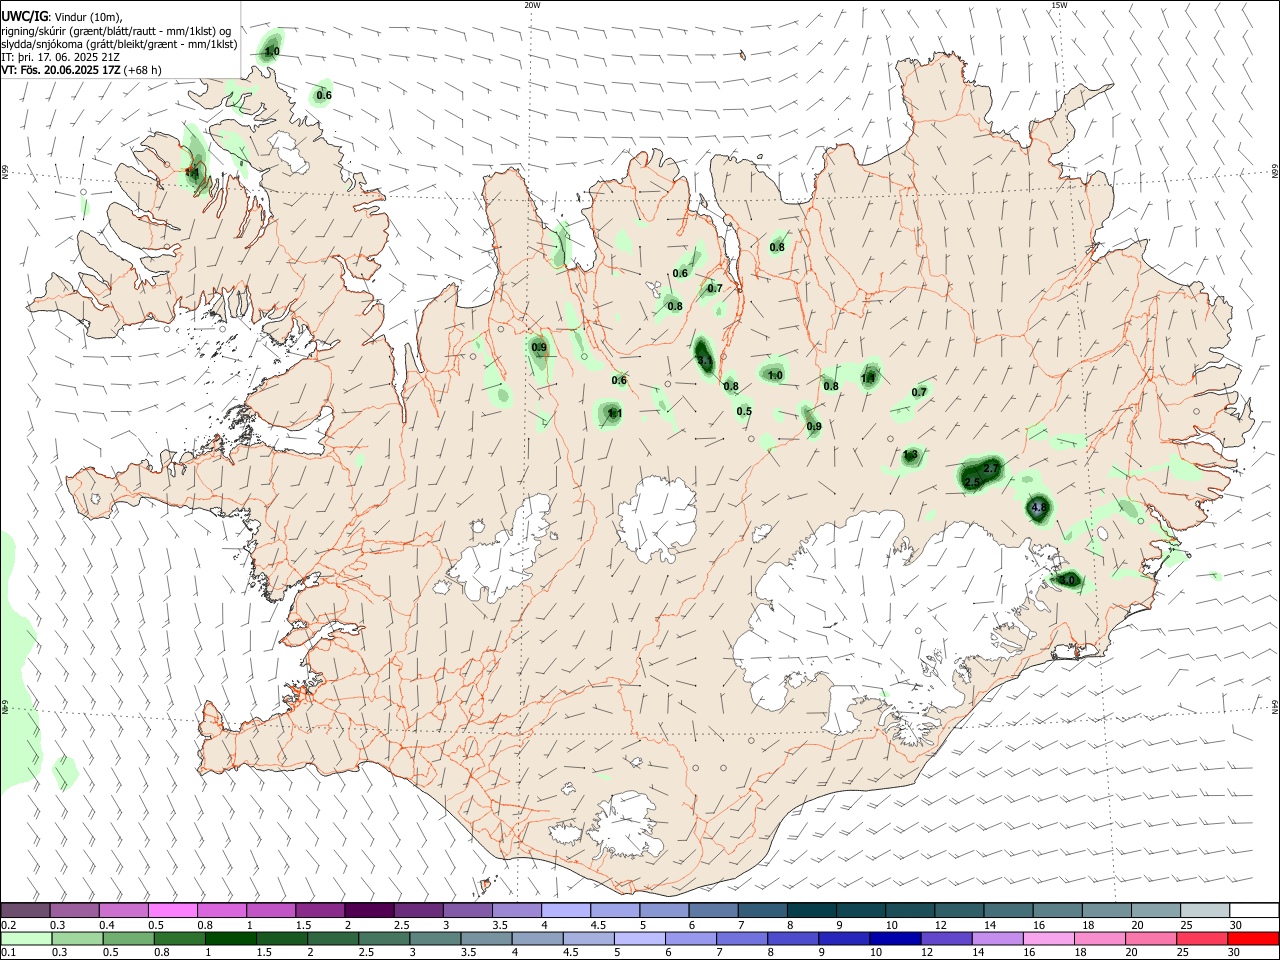
Task: Pick the crimson 25 swatch, lower legend row
Action: coord(1201,938)
